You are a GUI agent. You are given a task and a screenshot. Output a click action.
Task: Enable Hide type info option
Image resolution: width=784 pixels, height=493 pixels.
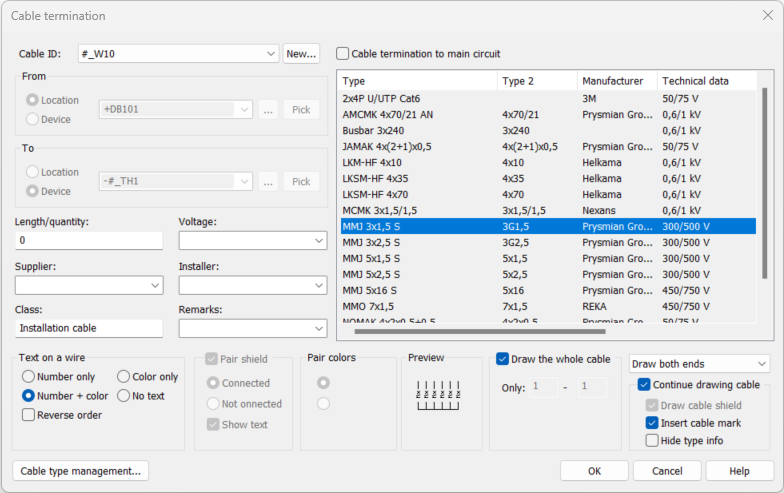653,441
